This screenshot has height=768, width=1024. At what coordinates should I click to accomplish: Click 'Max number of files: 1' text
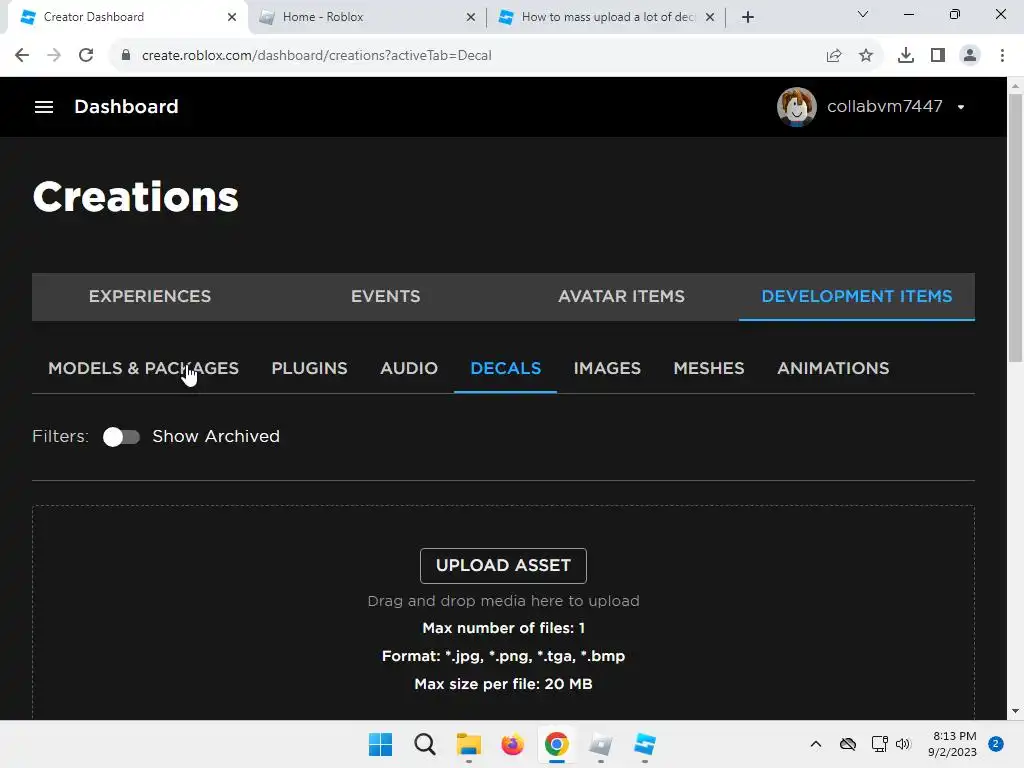[x=504, y=628]
